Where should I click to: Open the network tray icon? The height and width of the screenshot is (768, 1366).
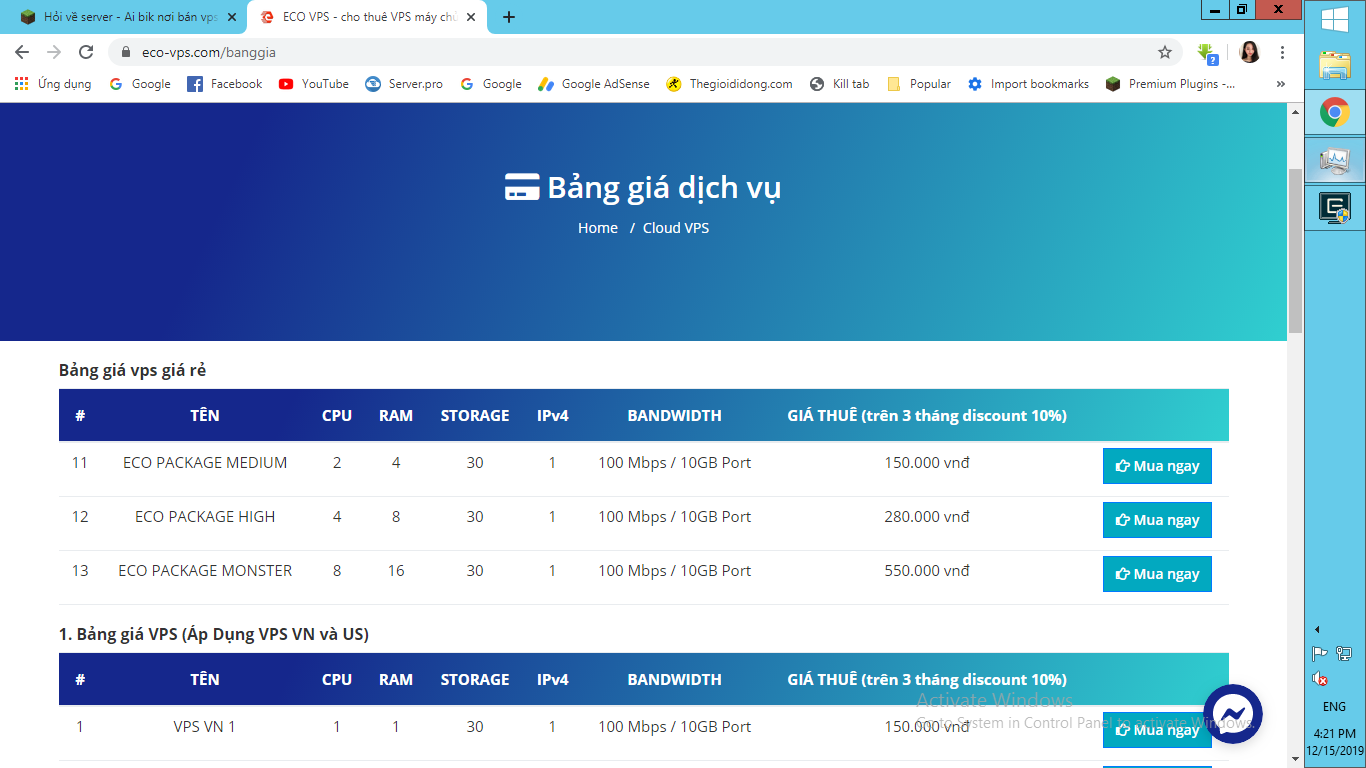click(x=1344, y=654)
